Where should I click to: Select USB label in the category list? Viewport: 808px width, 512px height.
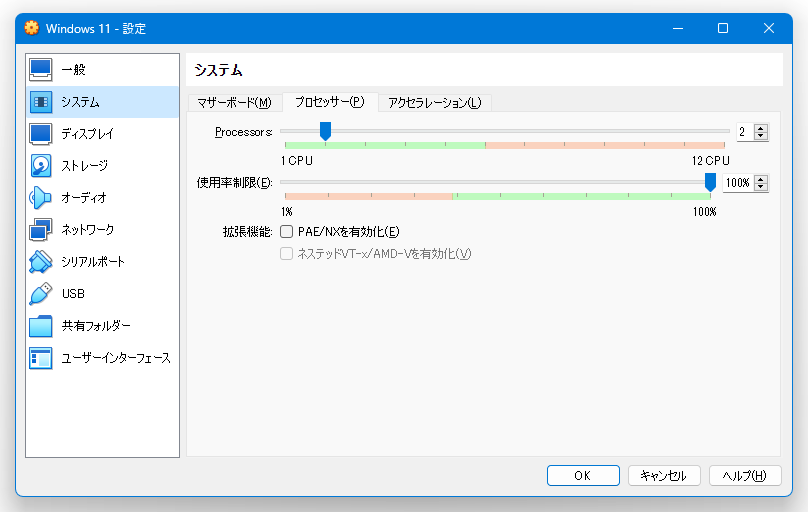tap(73, 294)
